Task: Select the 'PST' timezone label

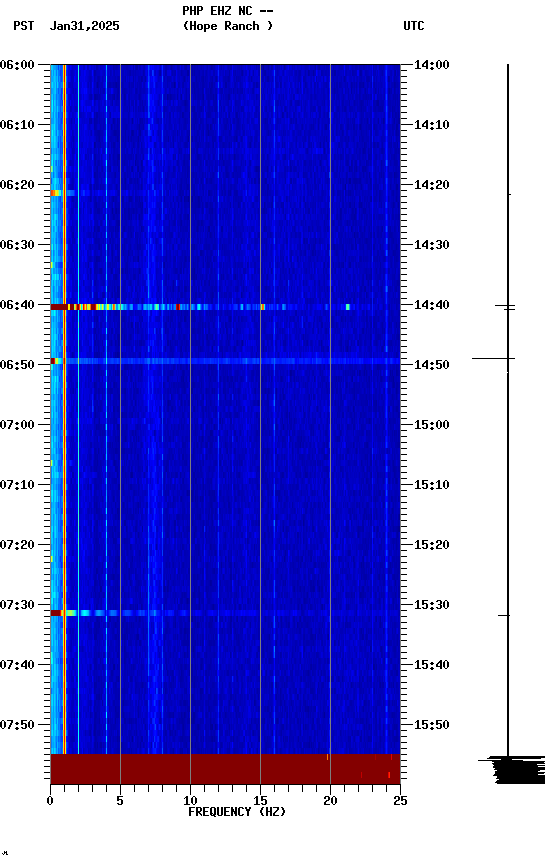Action: [x=24, y=26]
